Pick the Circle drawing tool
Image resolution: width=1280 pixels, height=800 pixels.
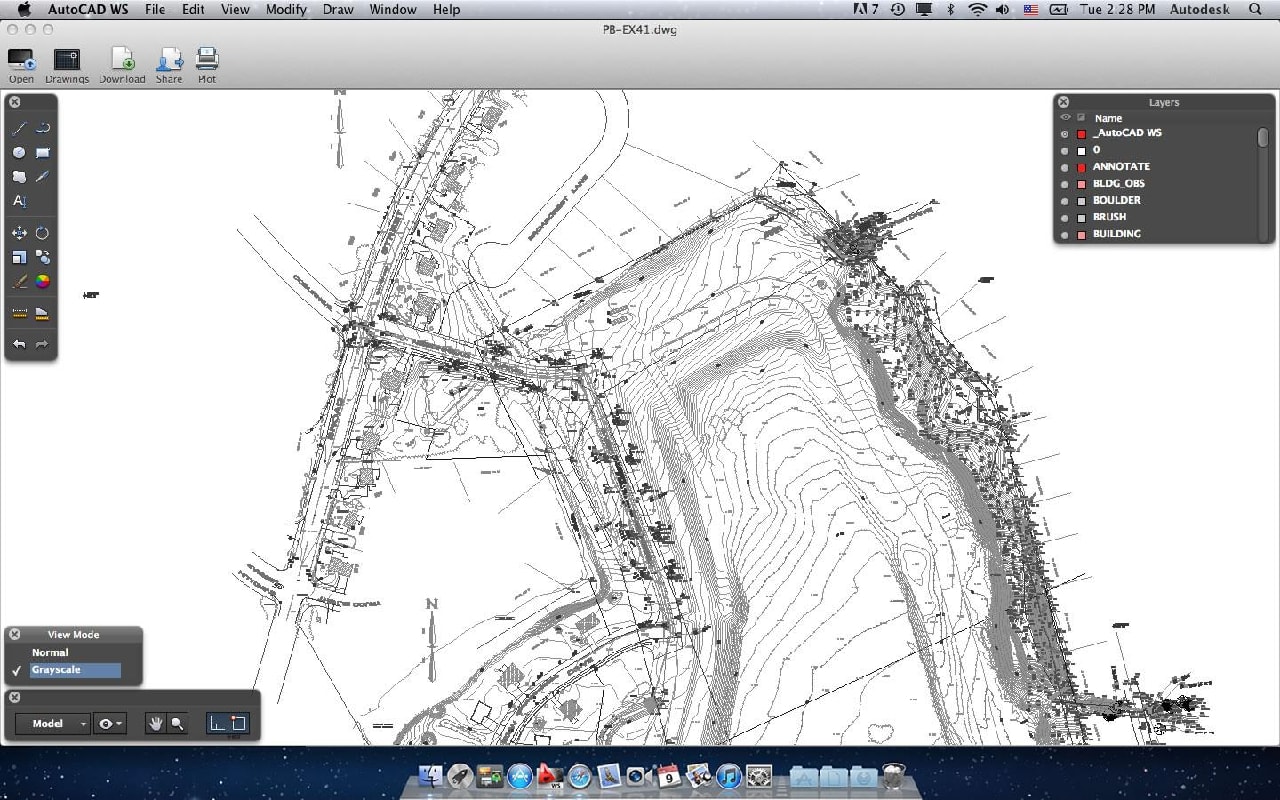point(18,152)
